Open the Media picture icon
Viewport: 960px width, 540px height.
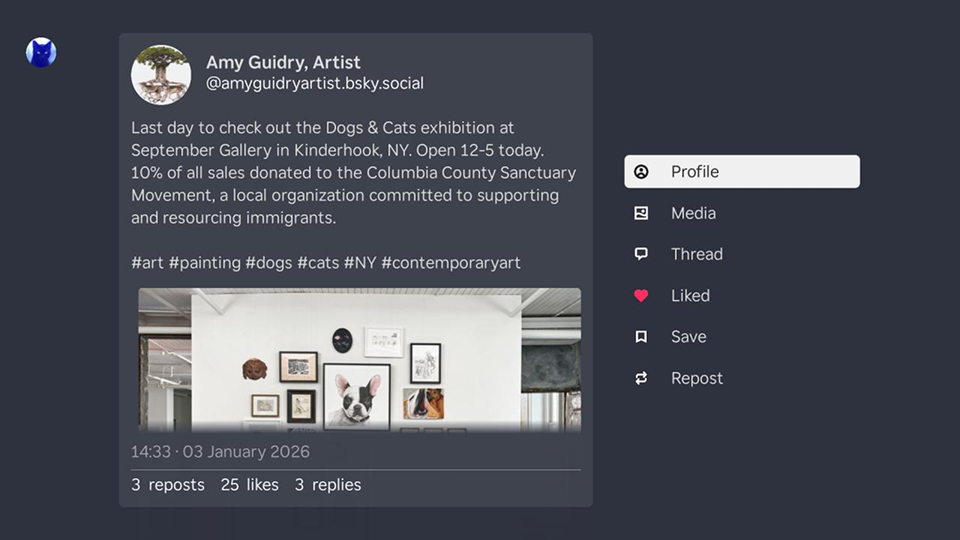(642, 213)
